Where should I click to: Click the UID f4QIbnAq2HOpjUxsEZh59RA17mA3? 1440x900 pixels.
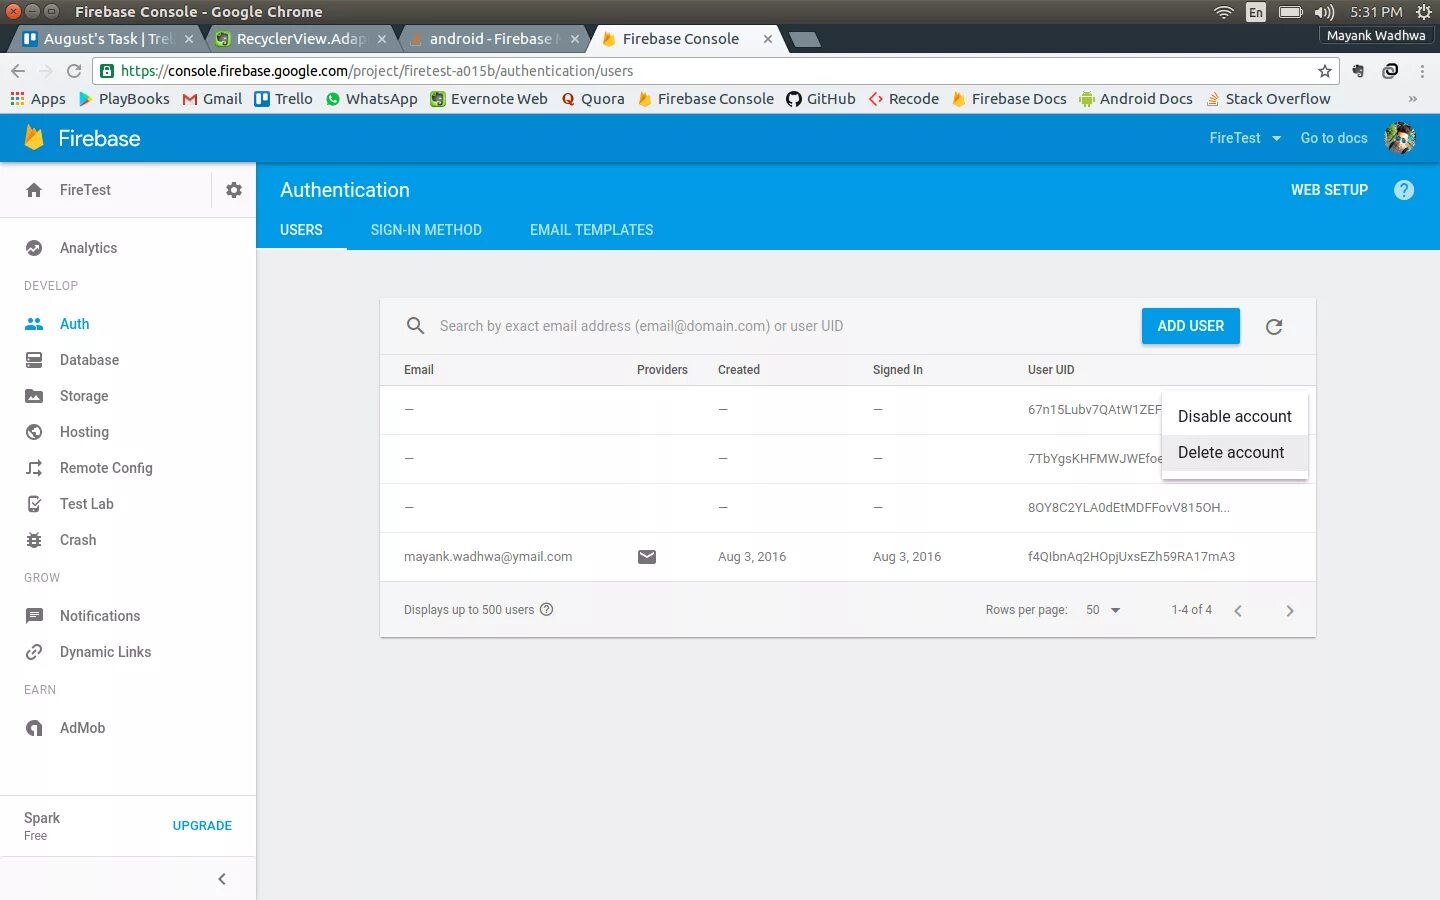(x=1131, y=557)
